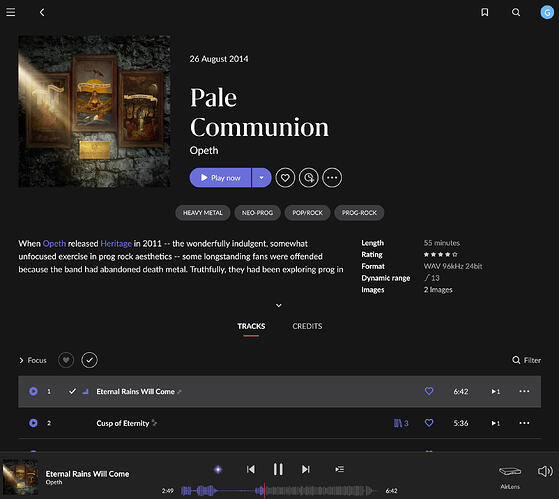Expand the album review chevron
The width and height of the screenshot is (559, 499).
(x=279, y=305)
